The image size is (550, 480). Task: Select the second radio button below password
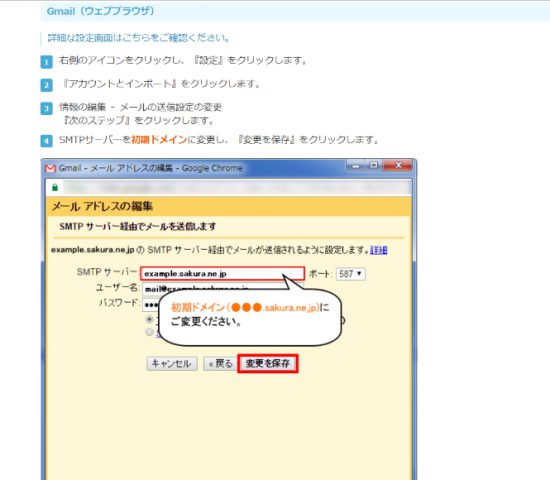click(x=150, y=332)
